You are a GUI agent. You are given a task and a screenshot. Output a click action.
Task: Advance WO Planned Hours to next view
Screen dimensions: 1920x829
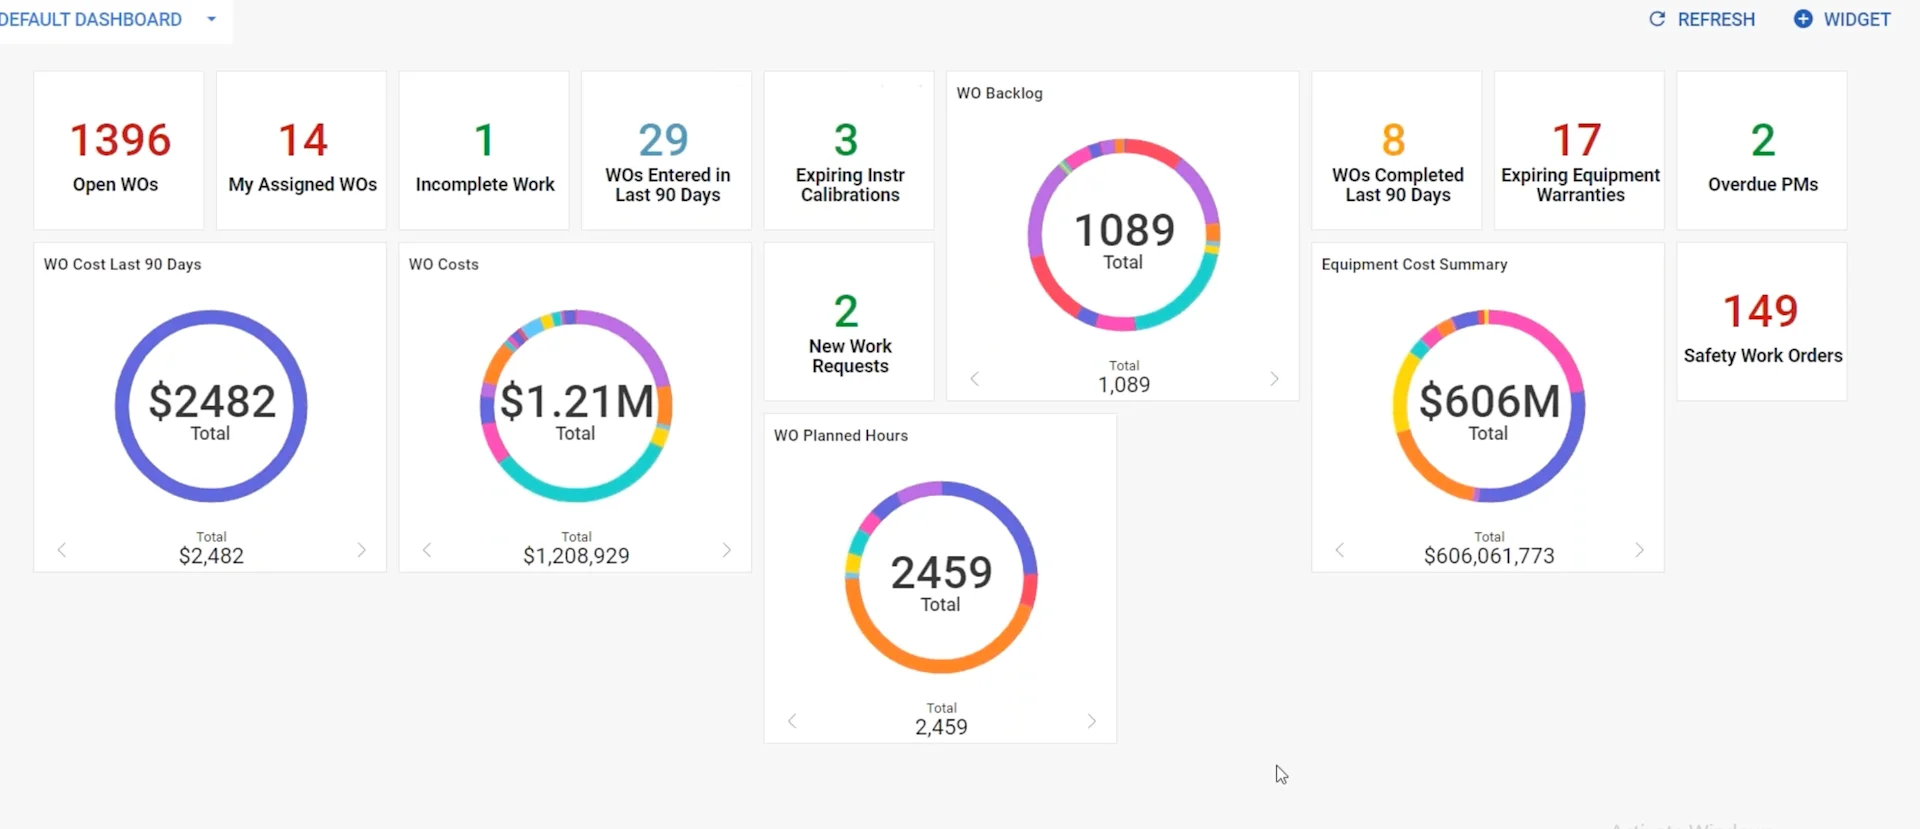(1092, 721)
